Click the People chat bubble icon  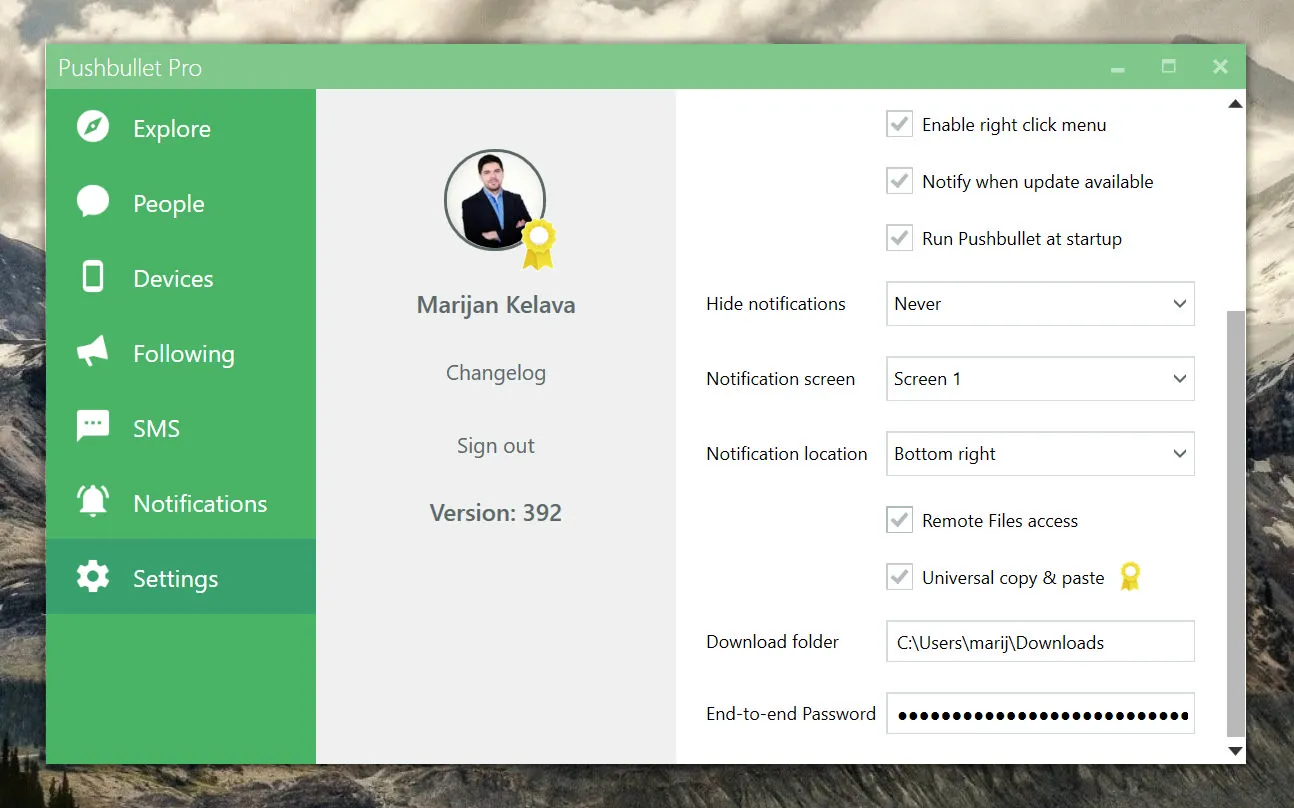[x=93, y=202]
